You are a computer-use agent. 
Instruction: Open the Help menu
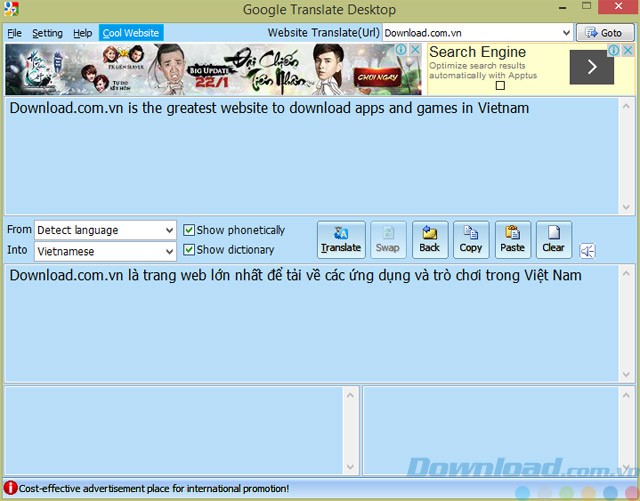(82, 33)
